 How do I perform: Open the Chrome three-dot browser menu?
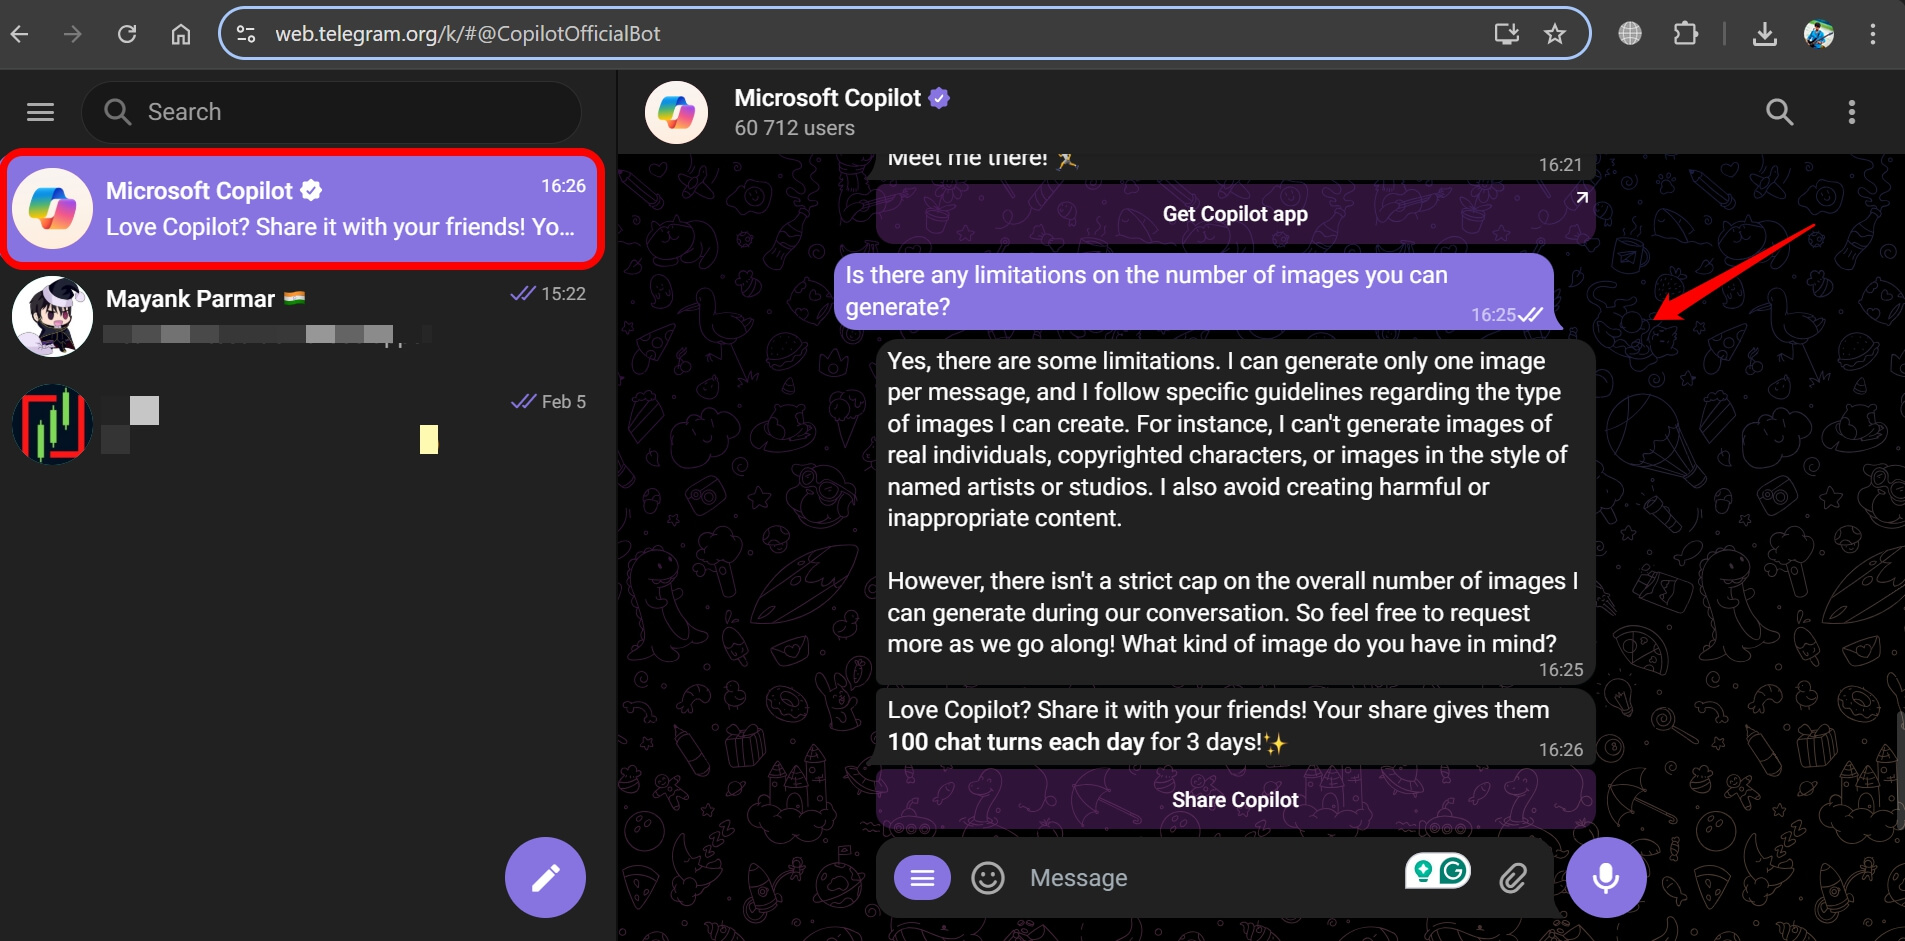[x=1872, y=33]
